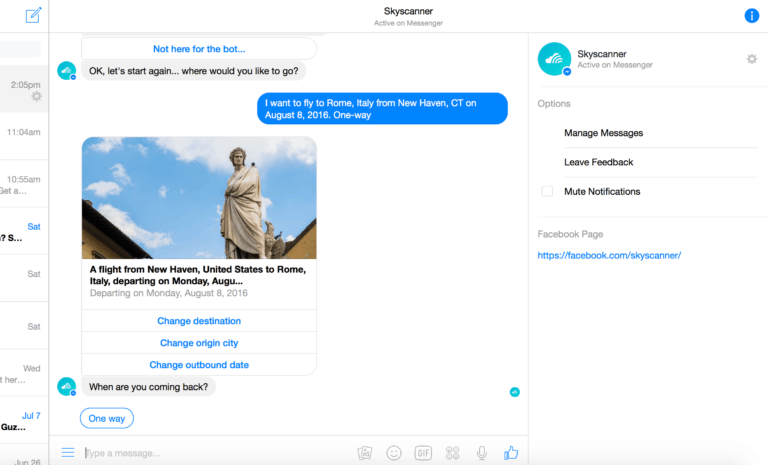This screenshot has height=465, width=768.
Task: Send a thumbs-up like
Action: tap(511, 452)
